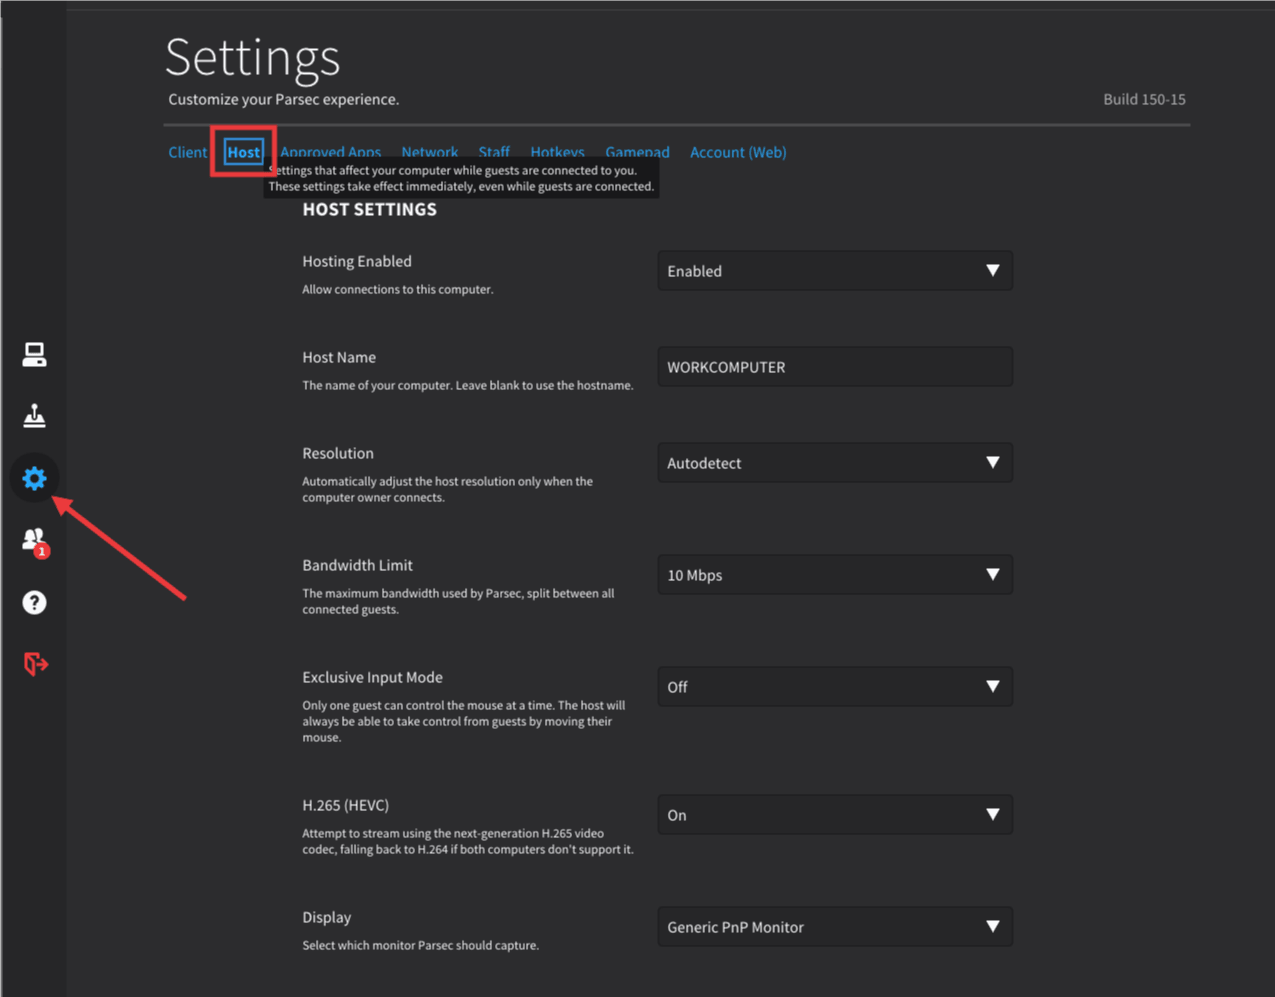Image resolution: width=1275 pixels, height=997 pixels.
Task: Switch to the Network tab
Action: click(x=429, y=151)
